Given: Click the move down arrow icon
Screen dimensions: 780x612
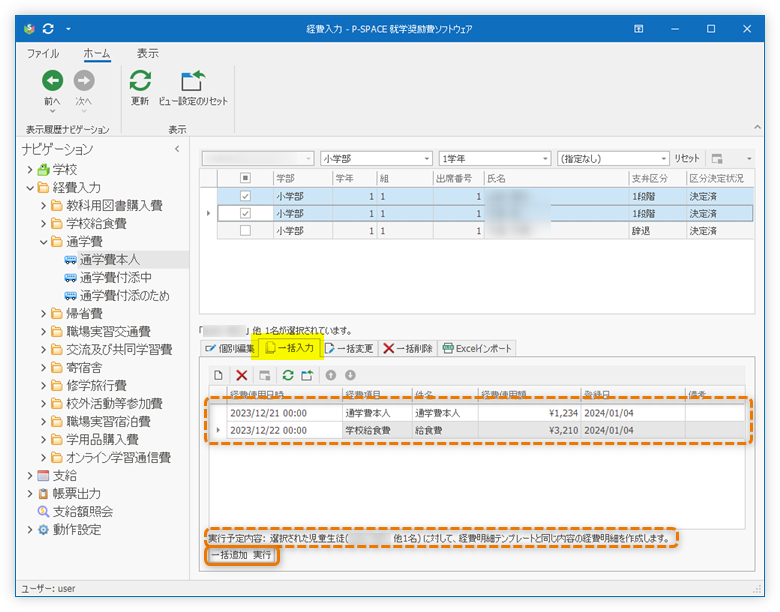Looking at the screenshot, I should coord(350,375).
